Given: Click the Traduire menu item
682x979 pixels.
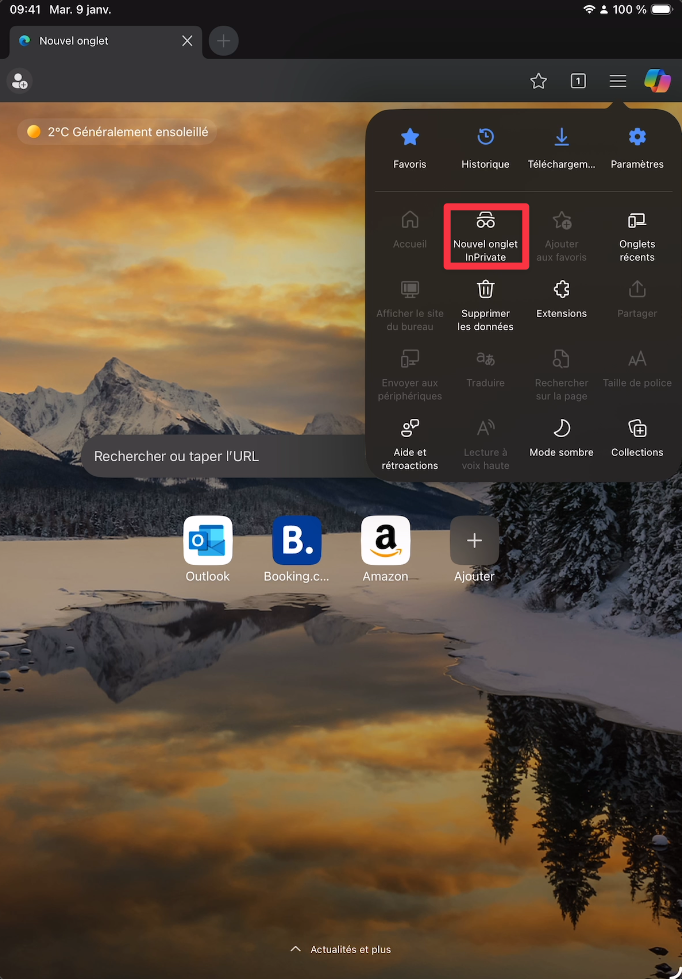Looking at the screenshot, I should (x=485, y=368).
